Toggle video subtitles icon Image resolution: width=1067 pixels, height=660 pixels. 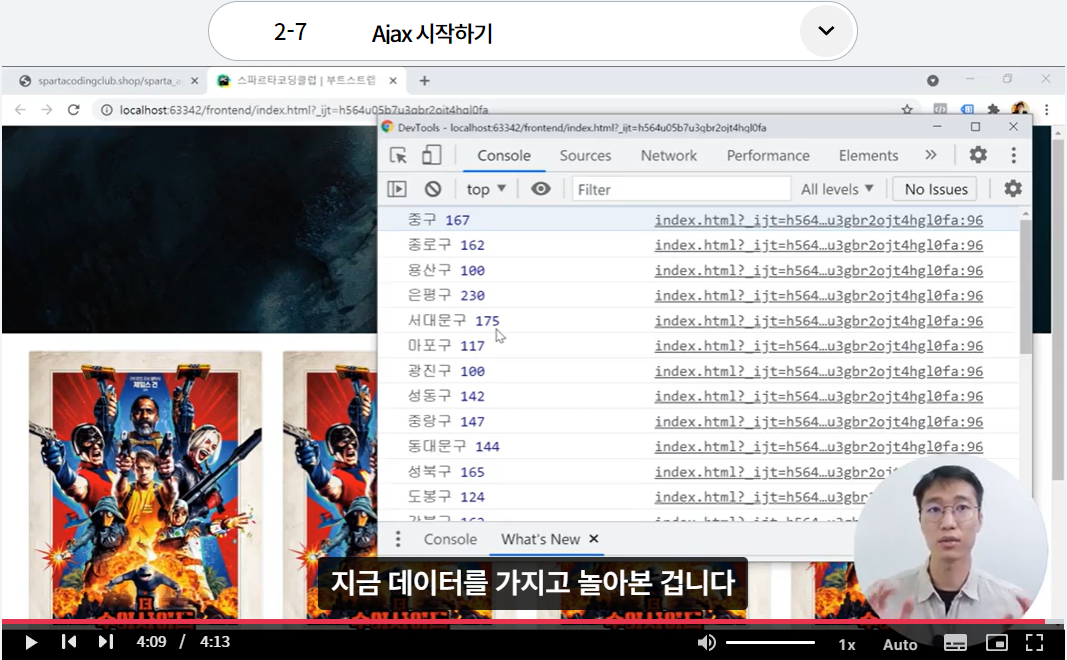pos(955,642)
